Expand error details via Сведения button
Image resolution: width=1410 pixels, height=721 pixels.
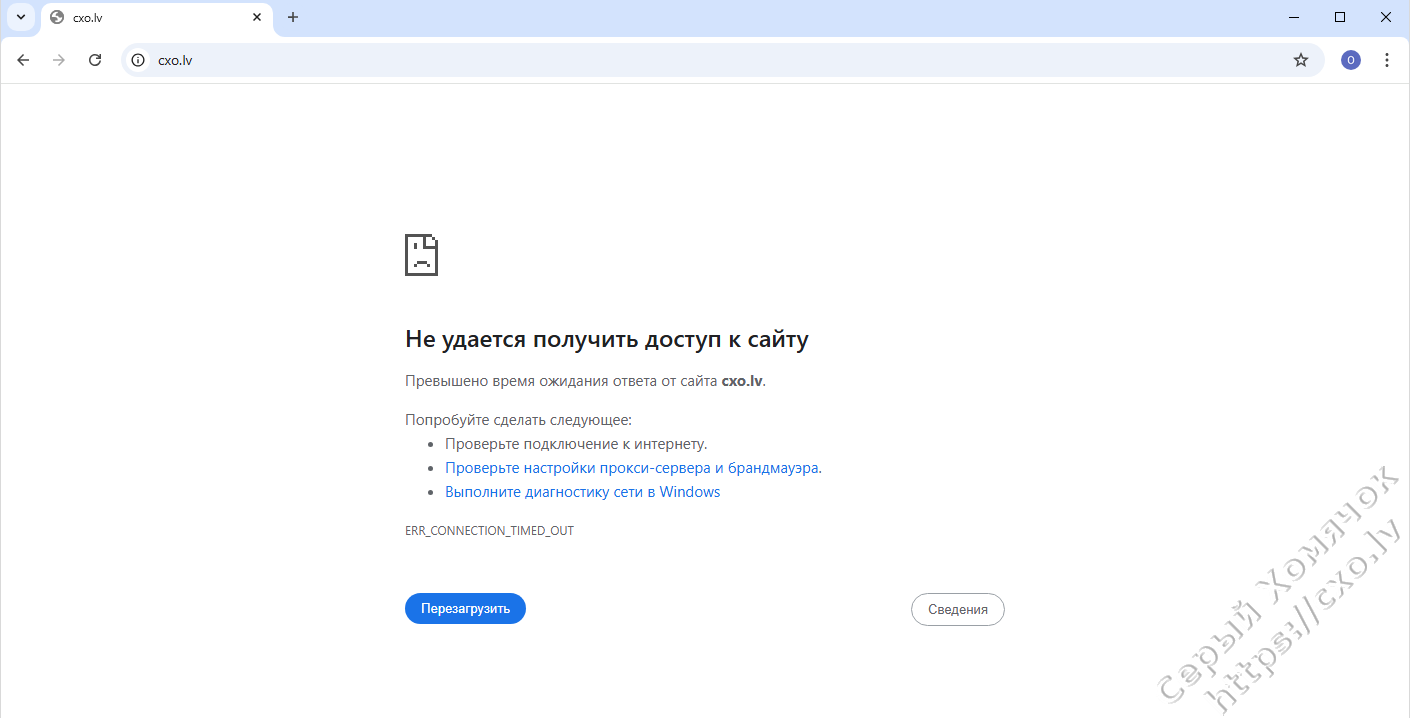pos(957,609)
